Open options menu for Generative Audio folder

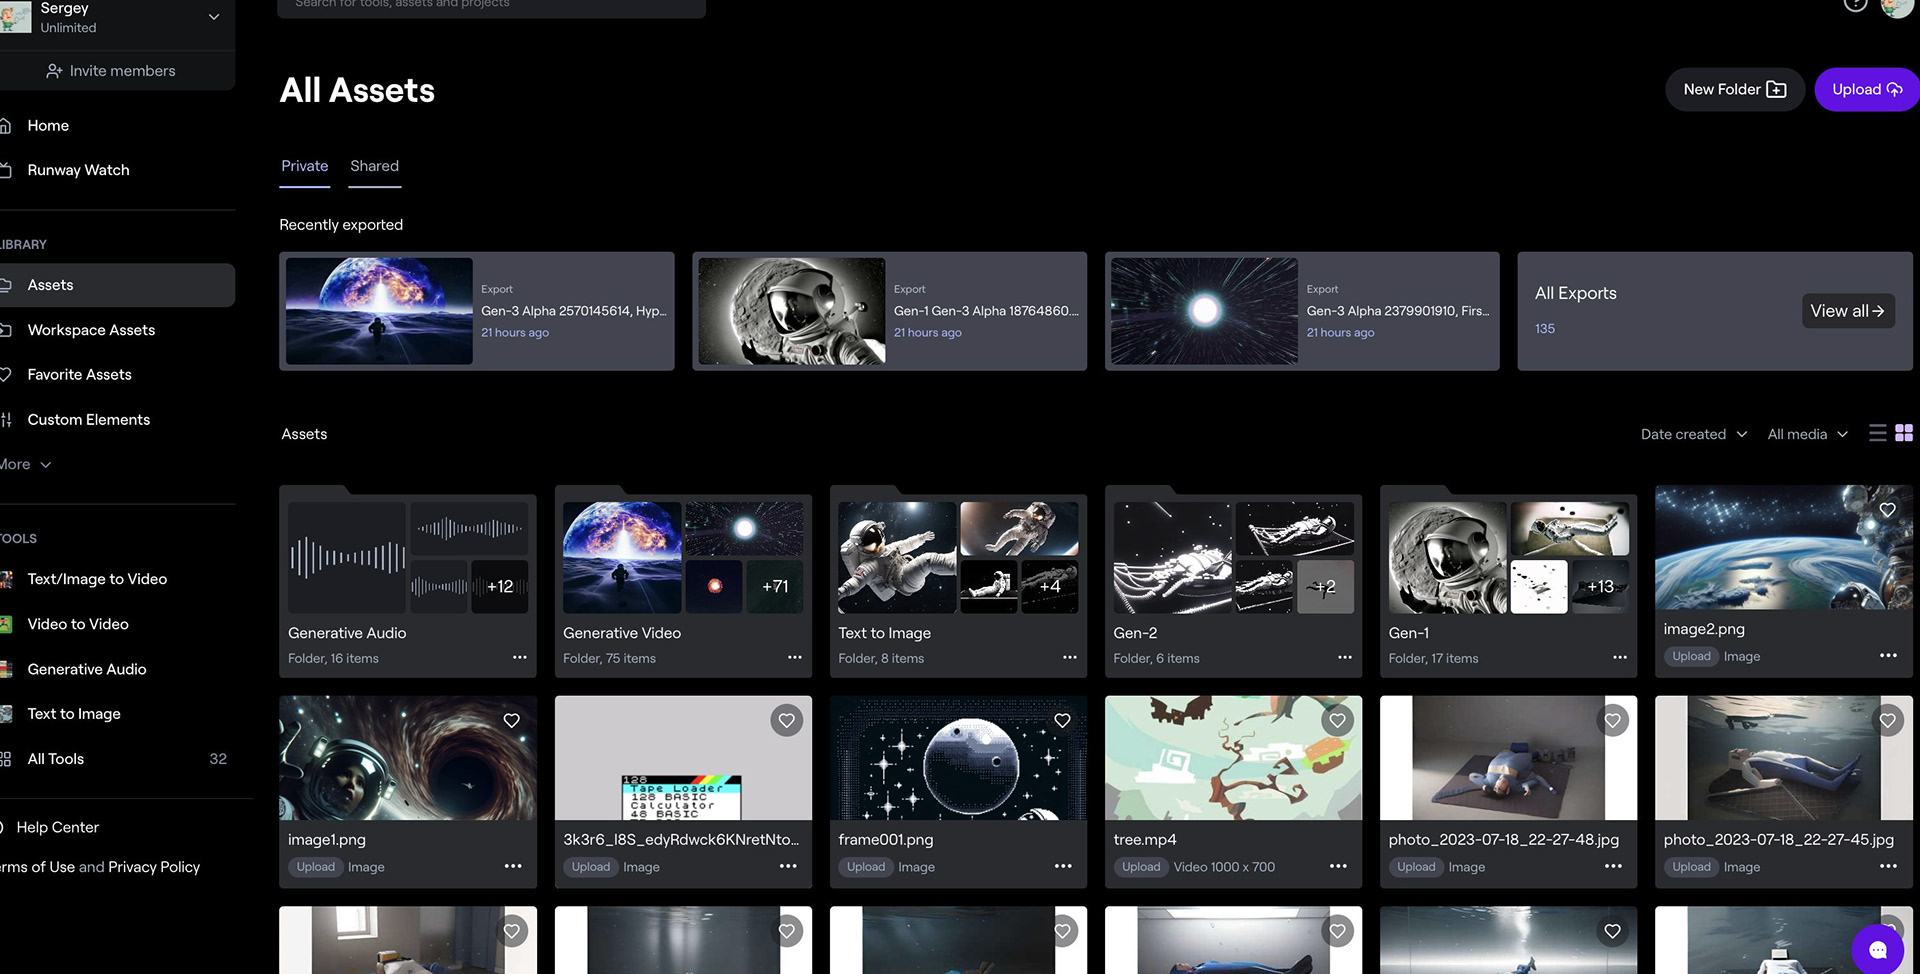(519, 657)
